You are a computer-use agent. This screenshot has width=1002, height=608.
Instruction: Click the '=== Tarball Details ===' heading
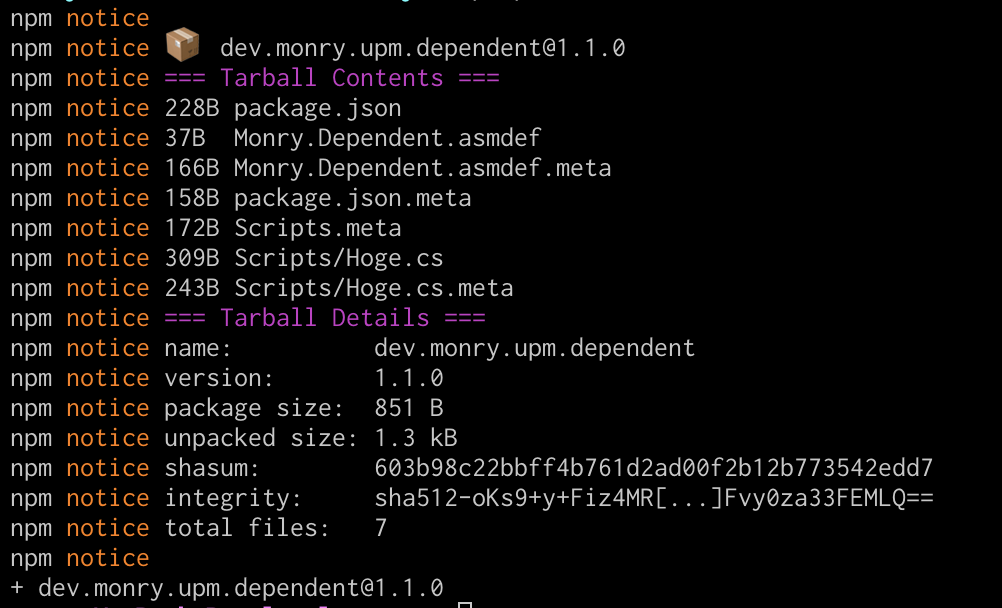(x=325, y=318)
